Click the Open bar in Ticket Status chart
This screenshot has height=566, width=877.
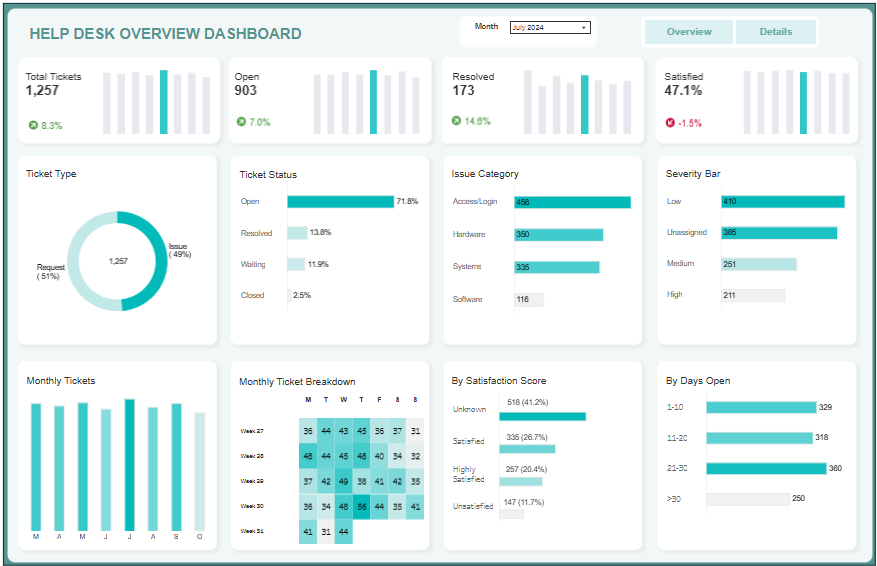pos(340,201)
